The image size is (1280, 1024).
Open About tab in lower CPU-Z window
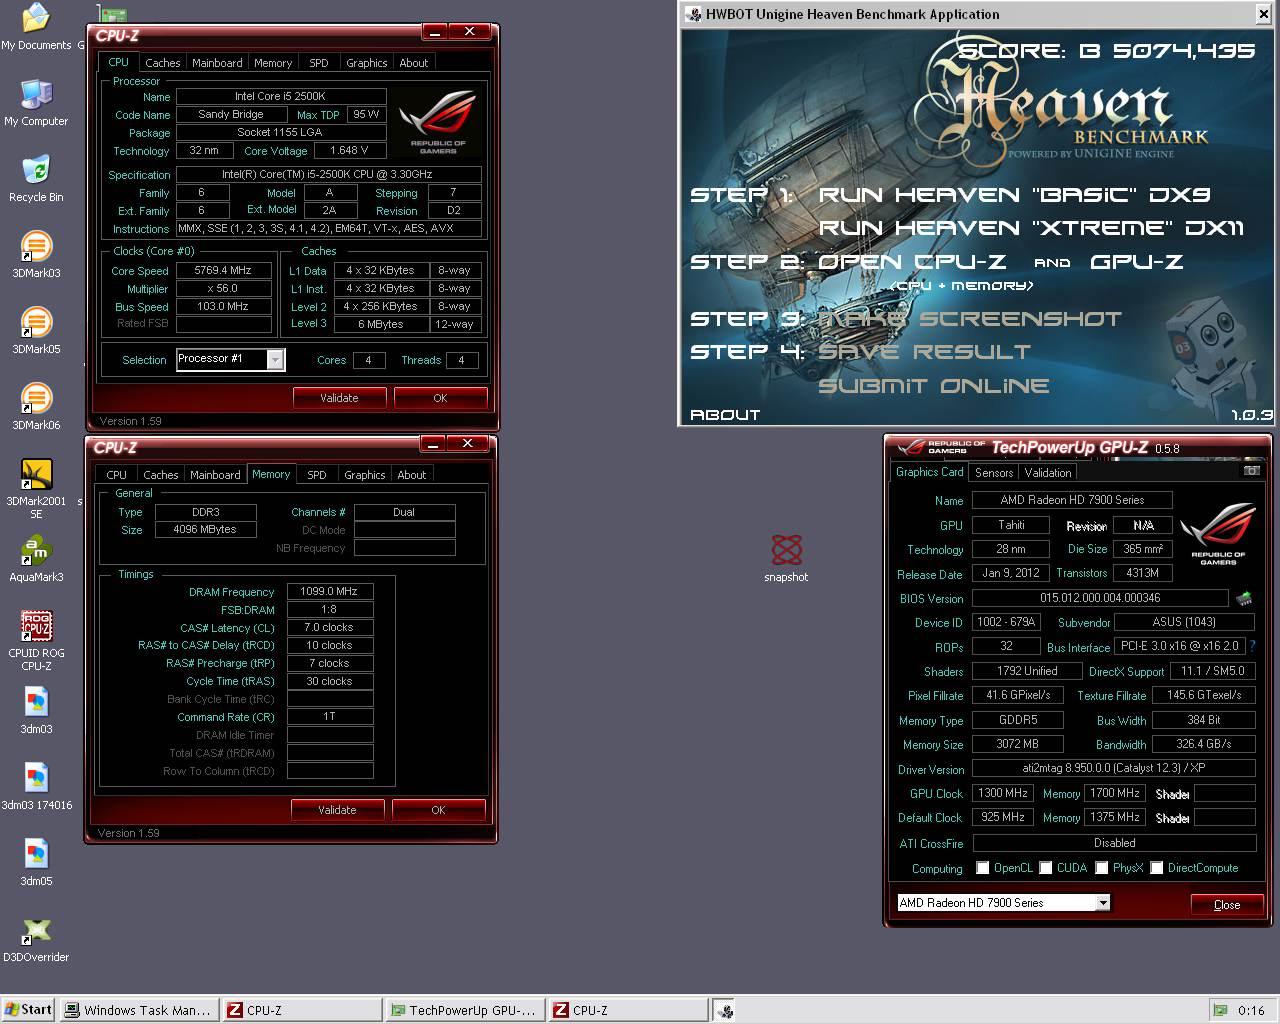click(412, 475)
